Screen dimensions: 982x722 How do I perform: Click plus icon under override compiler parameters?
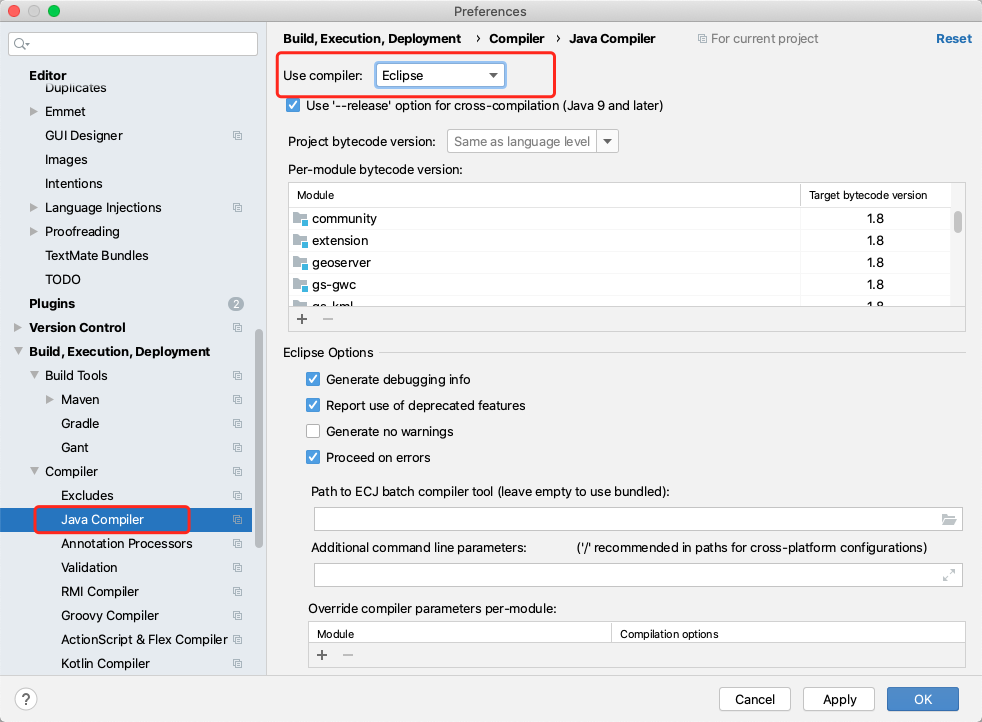(x=322, y=655)
